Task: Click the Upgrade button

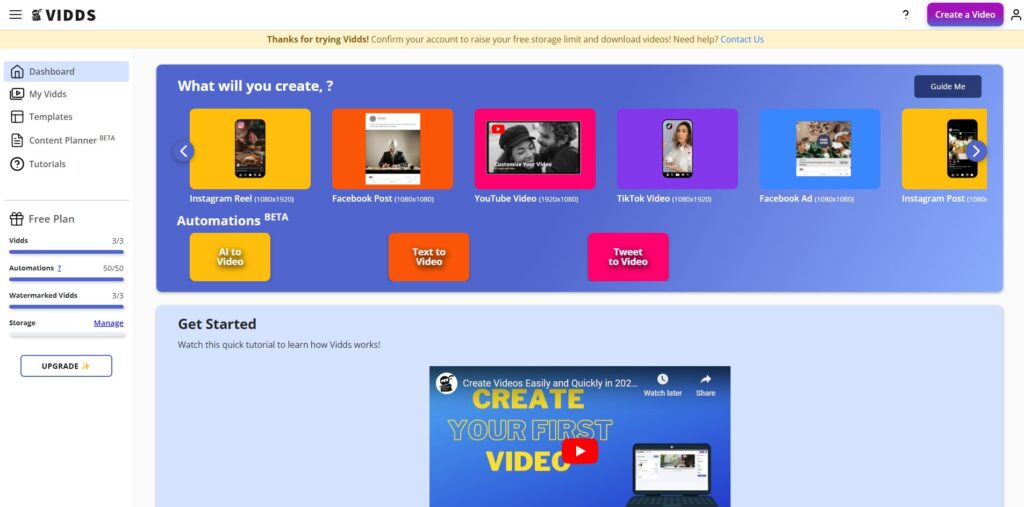Action: (x=66, y=366)
